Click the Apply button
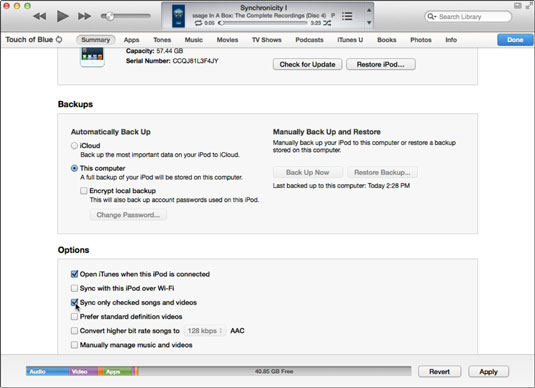 coord(489,371)
